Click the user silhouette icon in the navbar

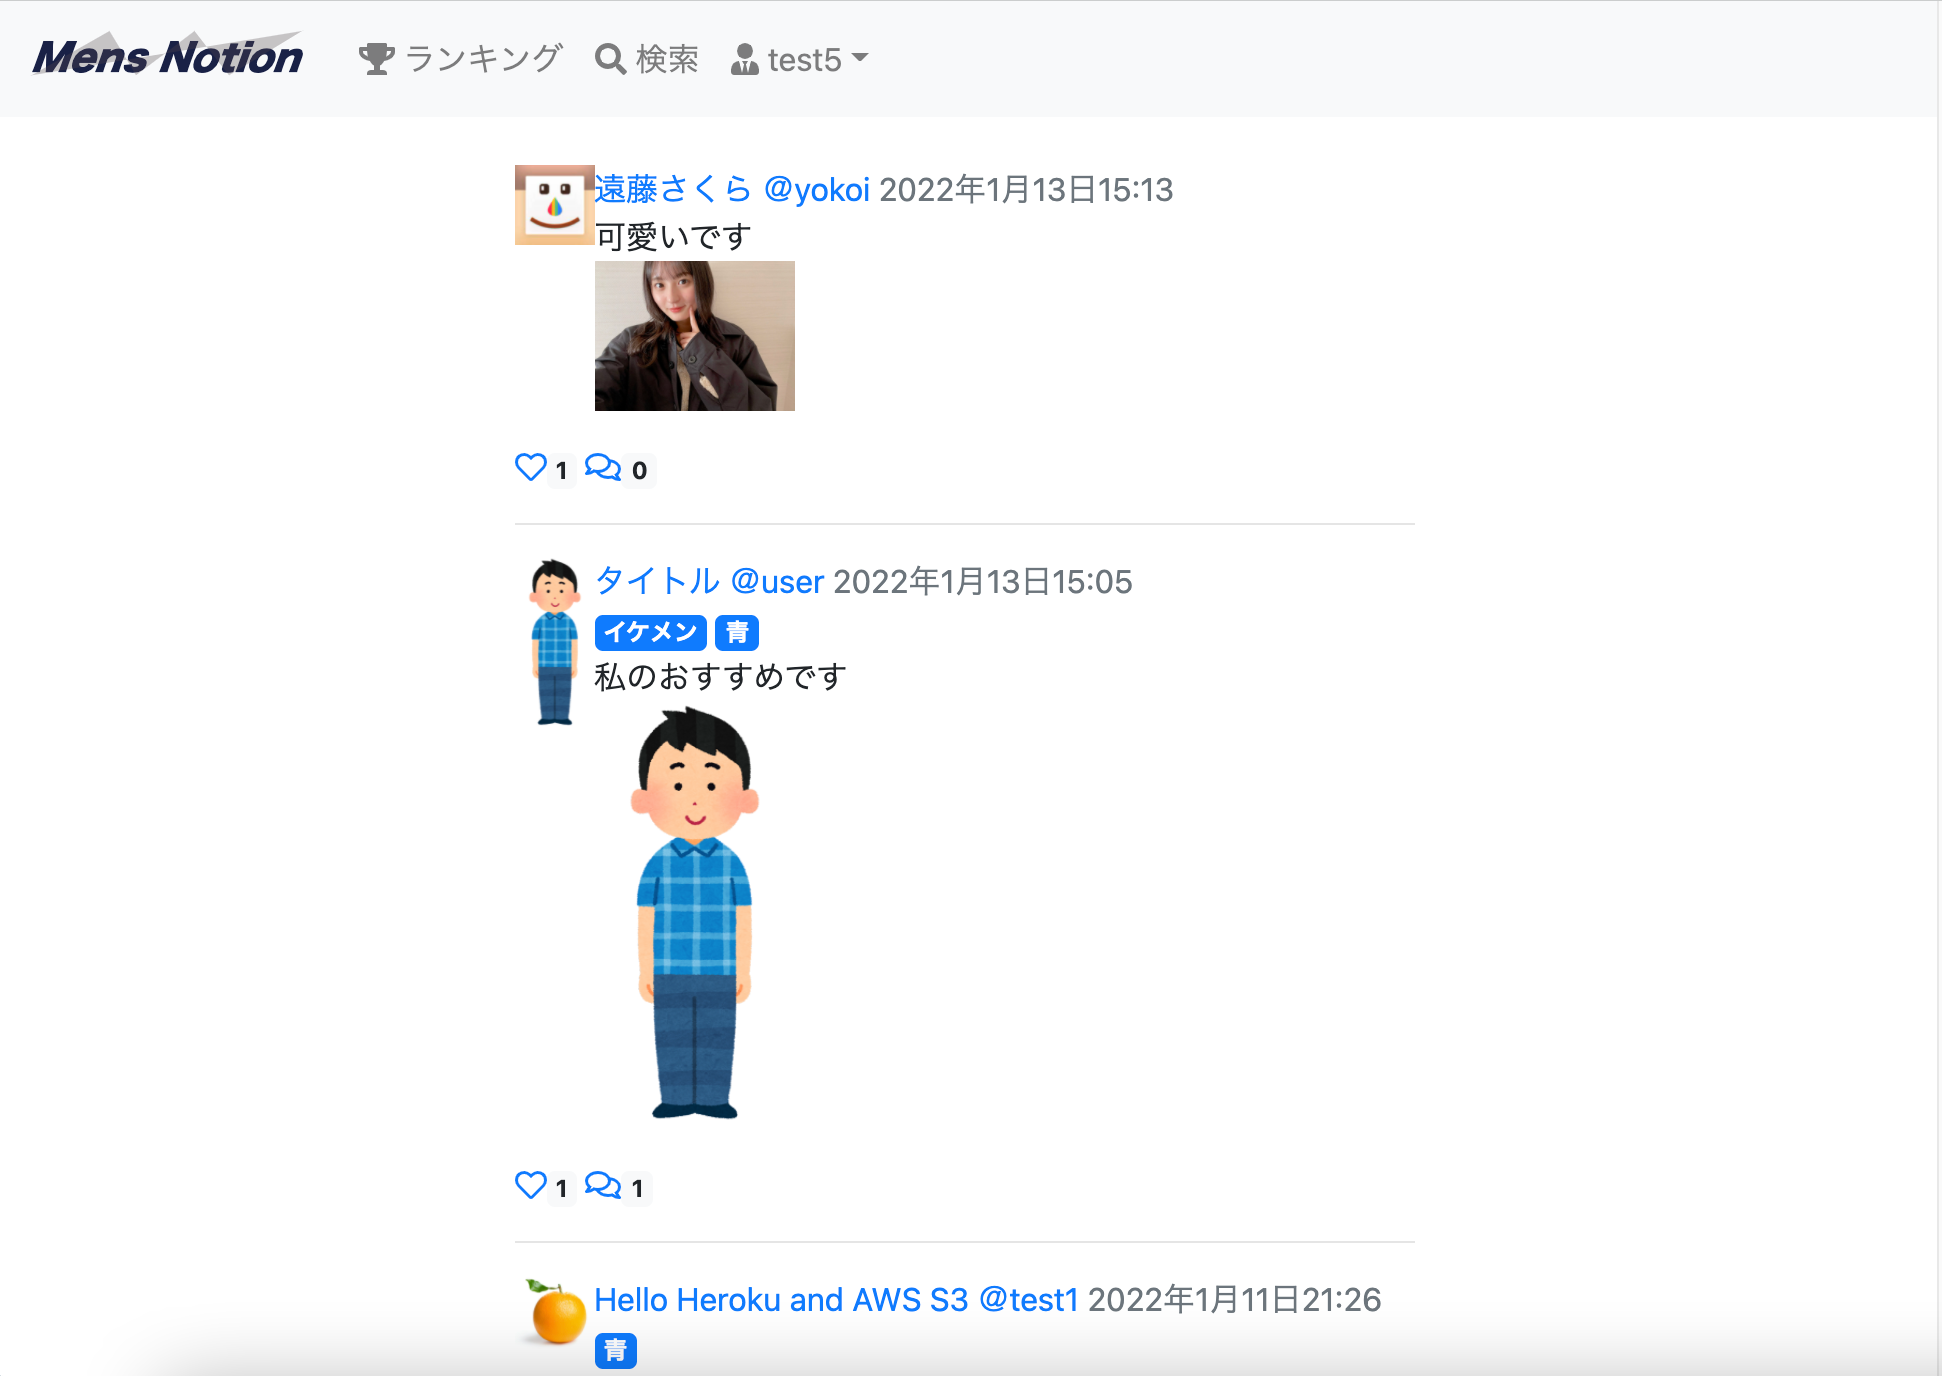(744, 59)
